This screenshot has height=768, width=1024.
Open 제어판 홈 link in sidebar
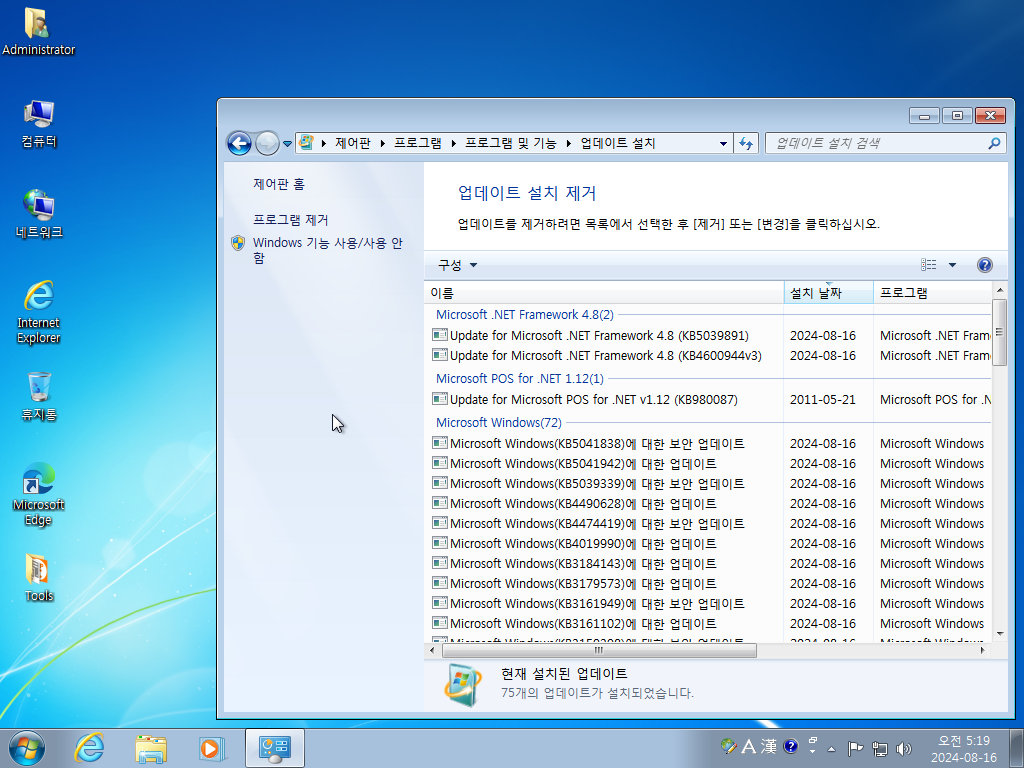click(279, 184)
